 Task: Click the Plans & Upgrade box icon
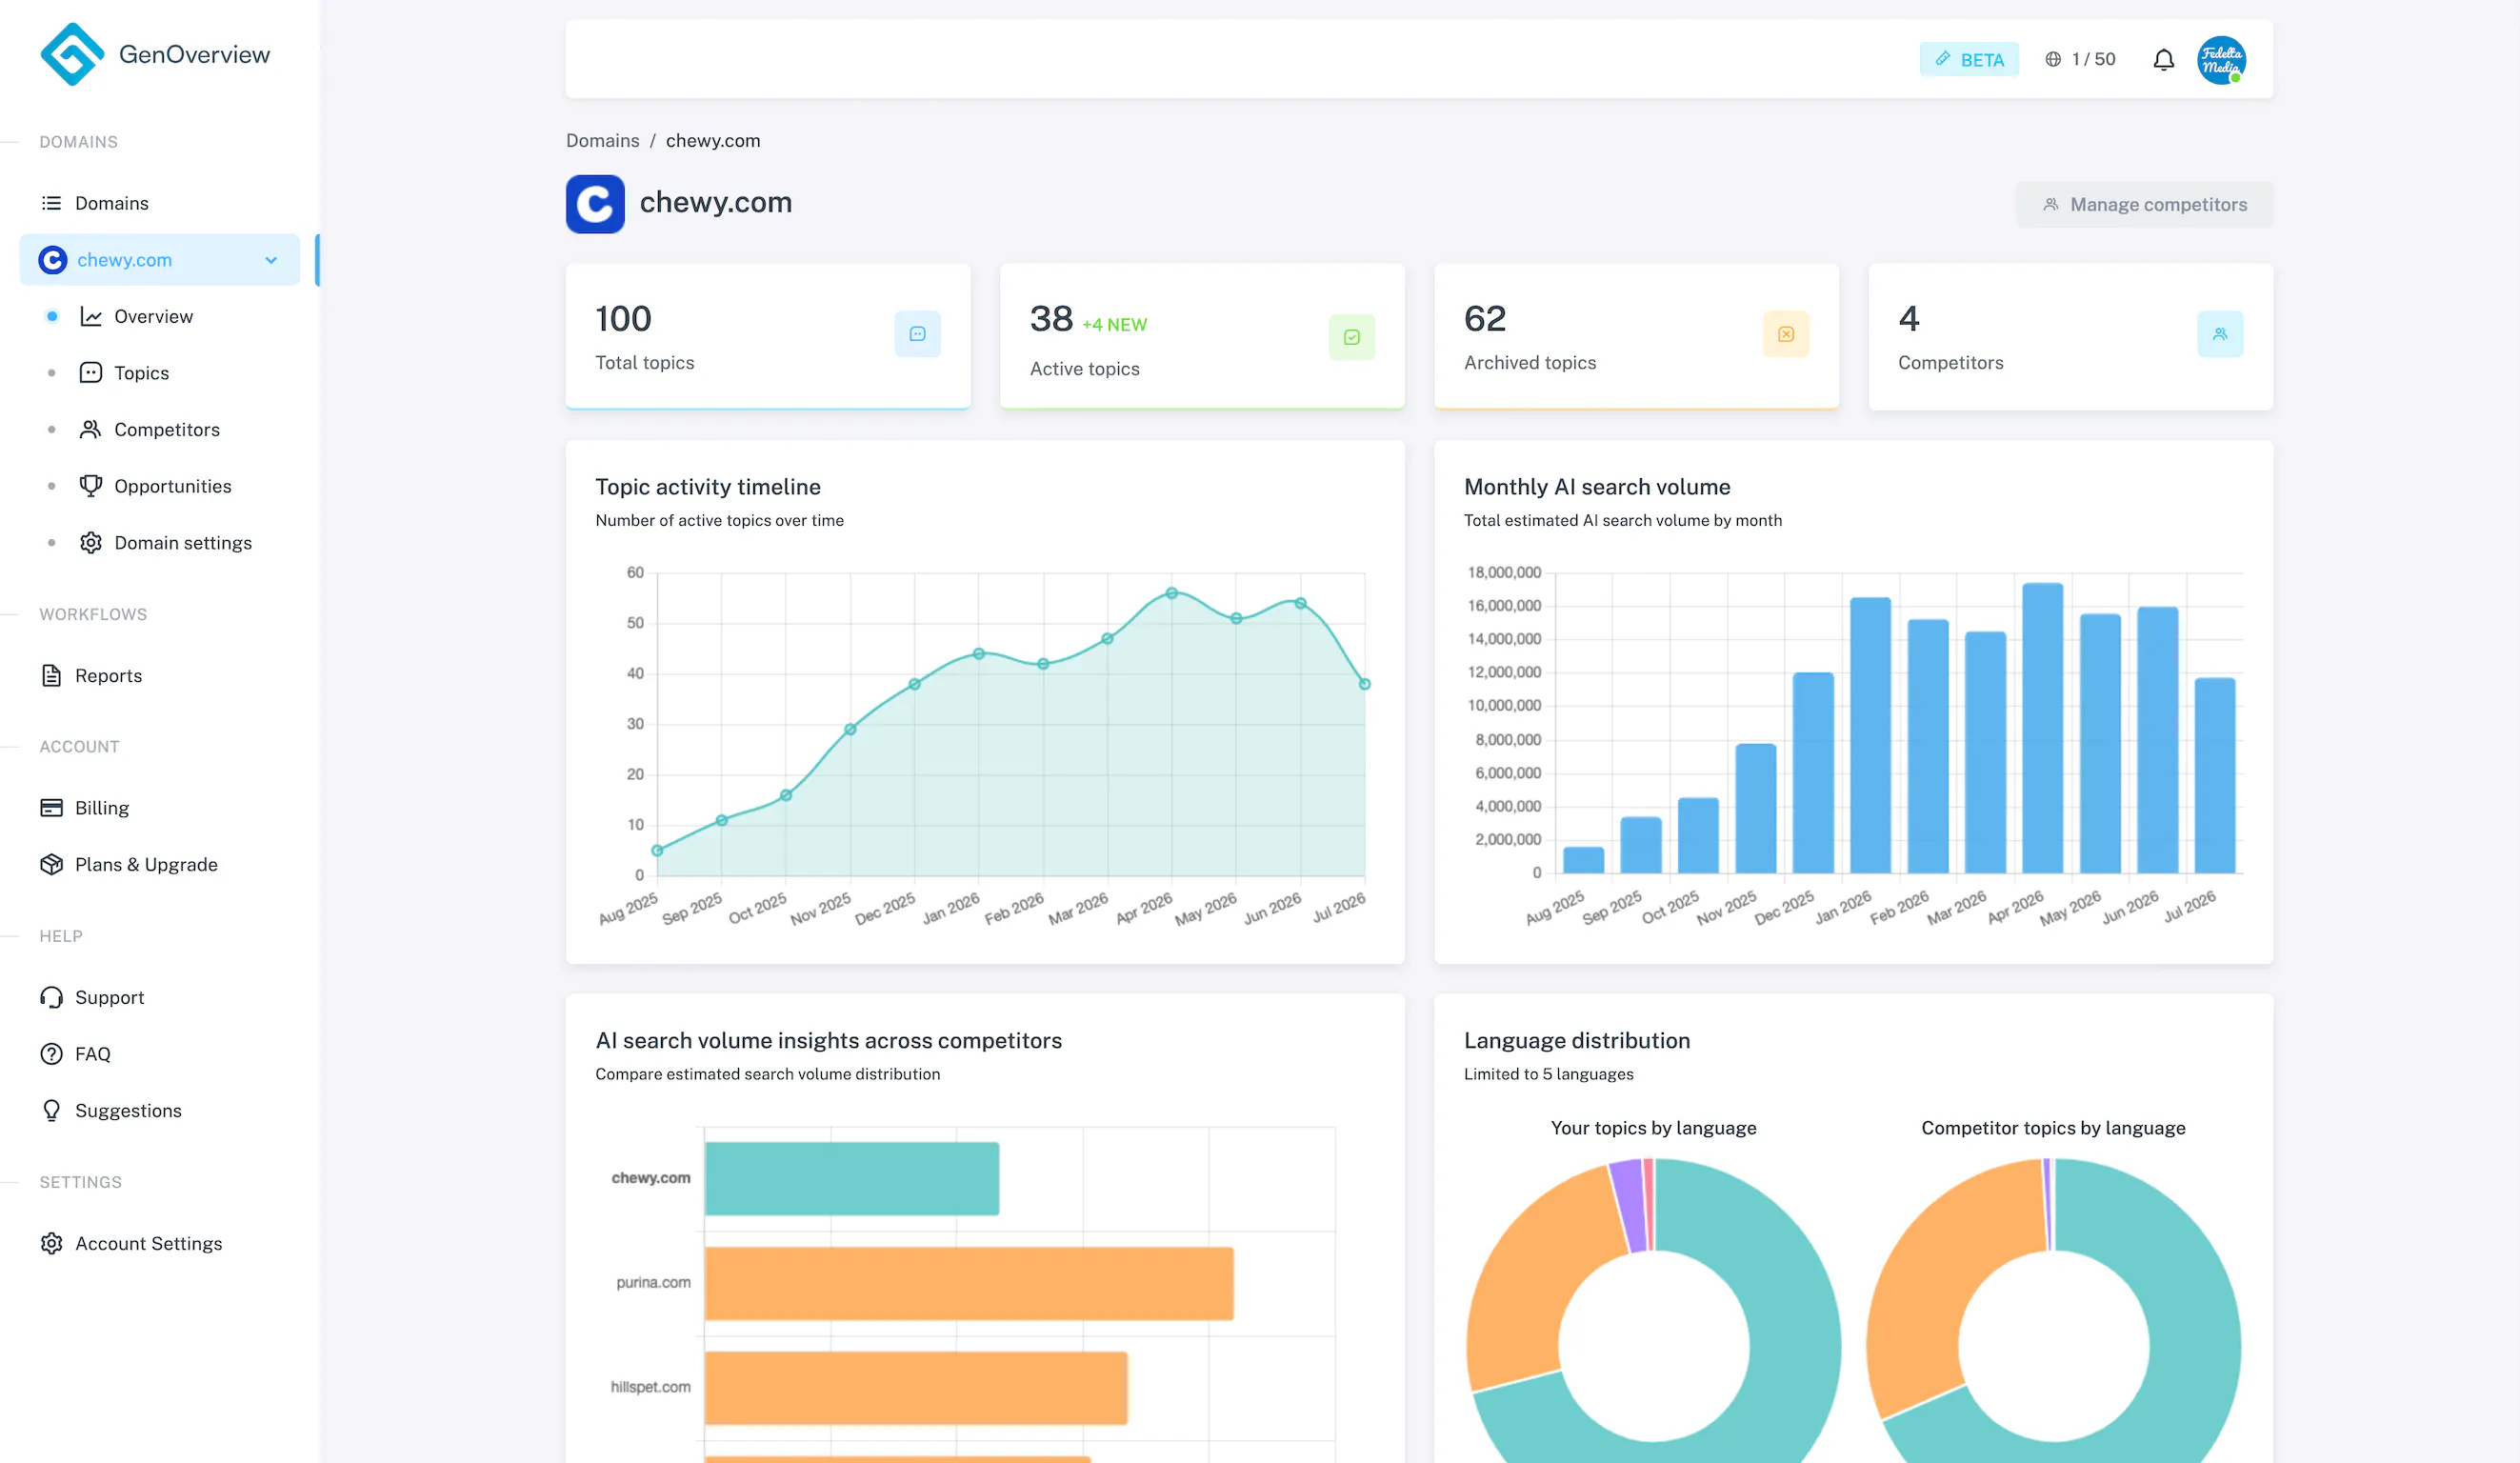(x=51, y=864)
